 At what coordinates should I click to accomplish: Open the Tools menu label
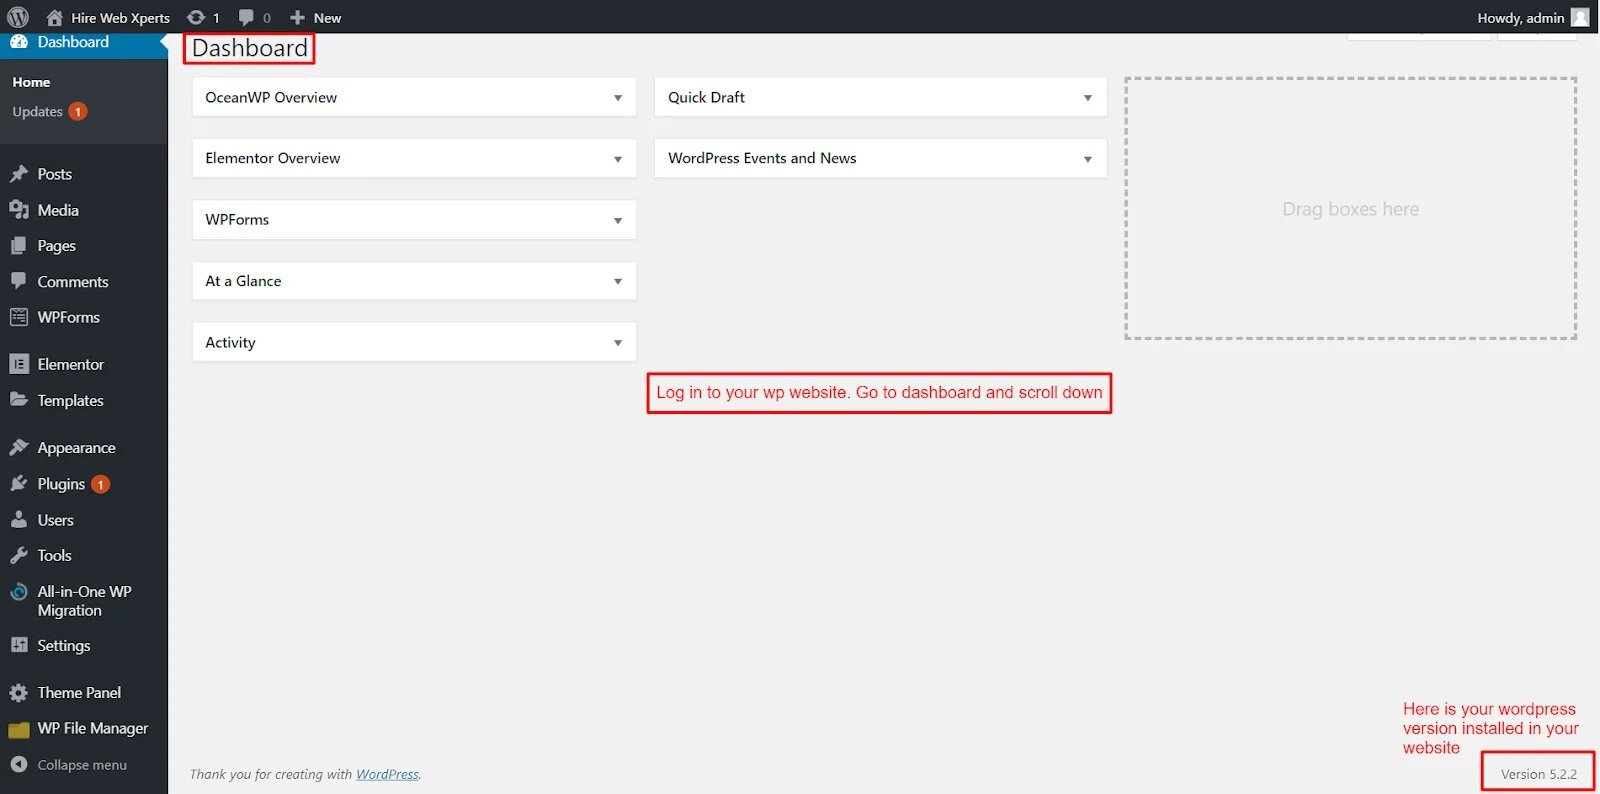(x=54, y=555)
